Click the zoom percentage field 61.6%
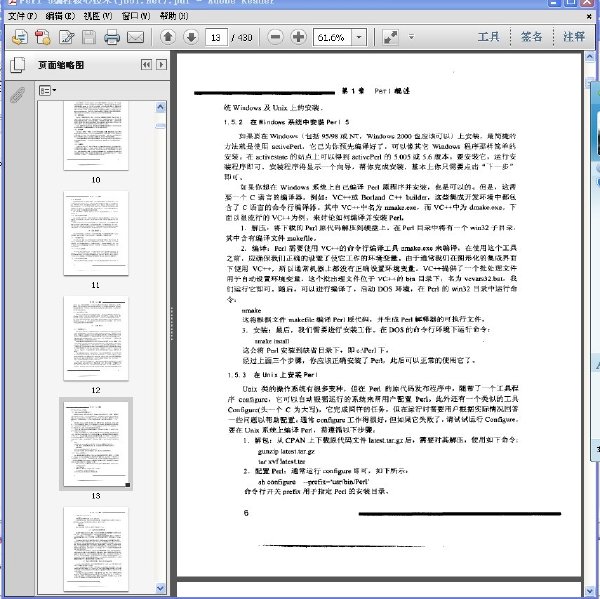The width and height of the screenshot is (600, 599). pos(332,38)
